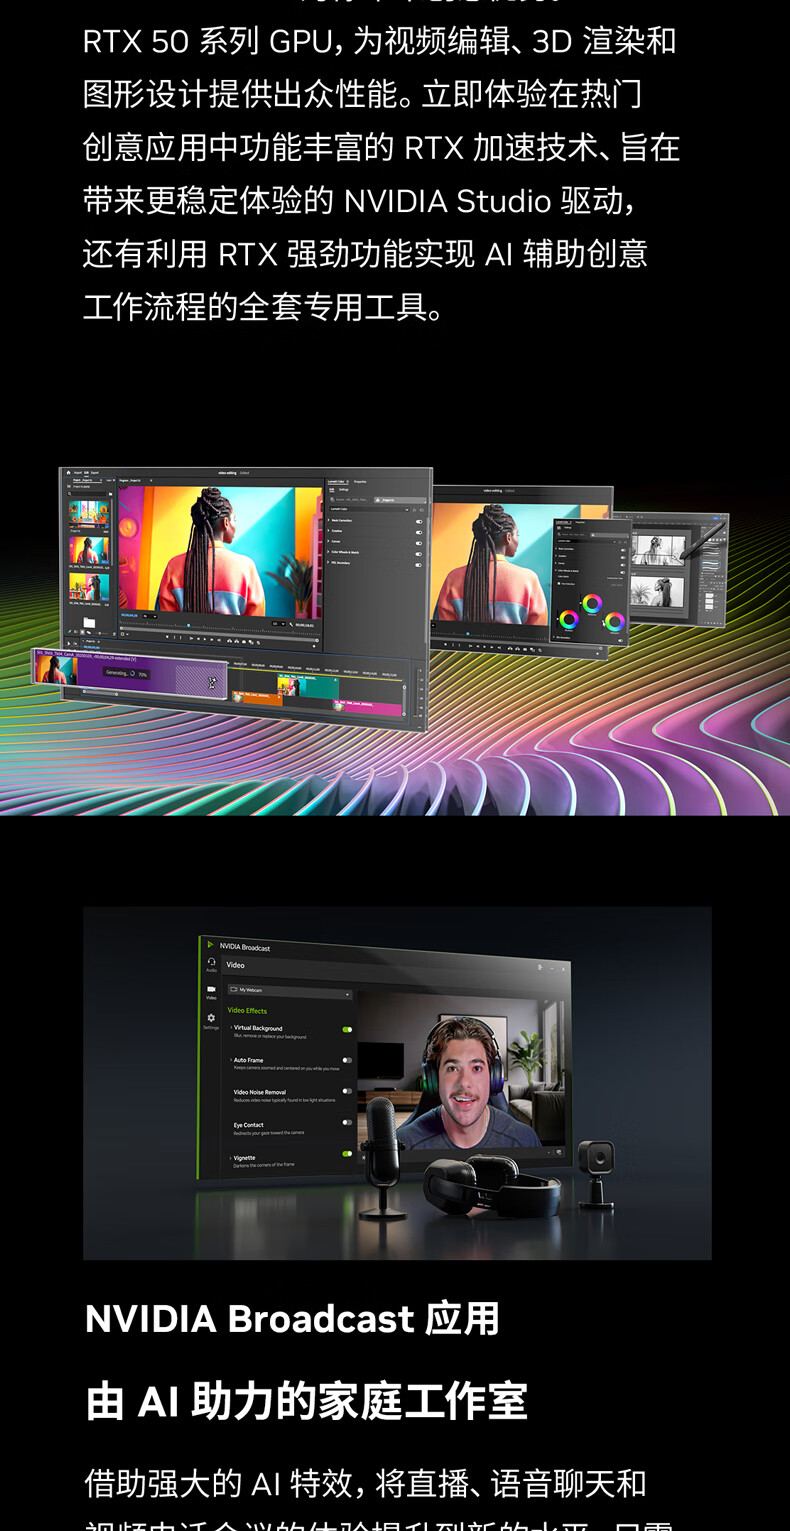Open the Lumetri Color panel tab
The width and height of the screenshot is (790, 1531).
pyautogui.click(x=337, y=481)
